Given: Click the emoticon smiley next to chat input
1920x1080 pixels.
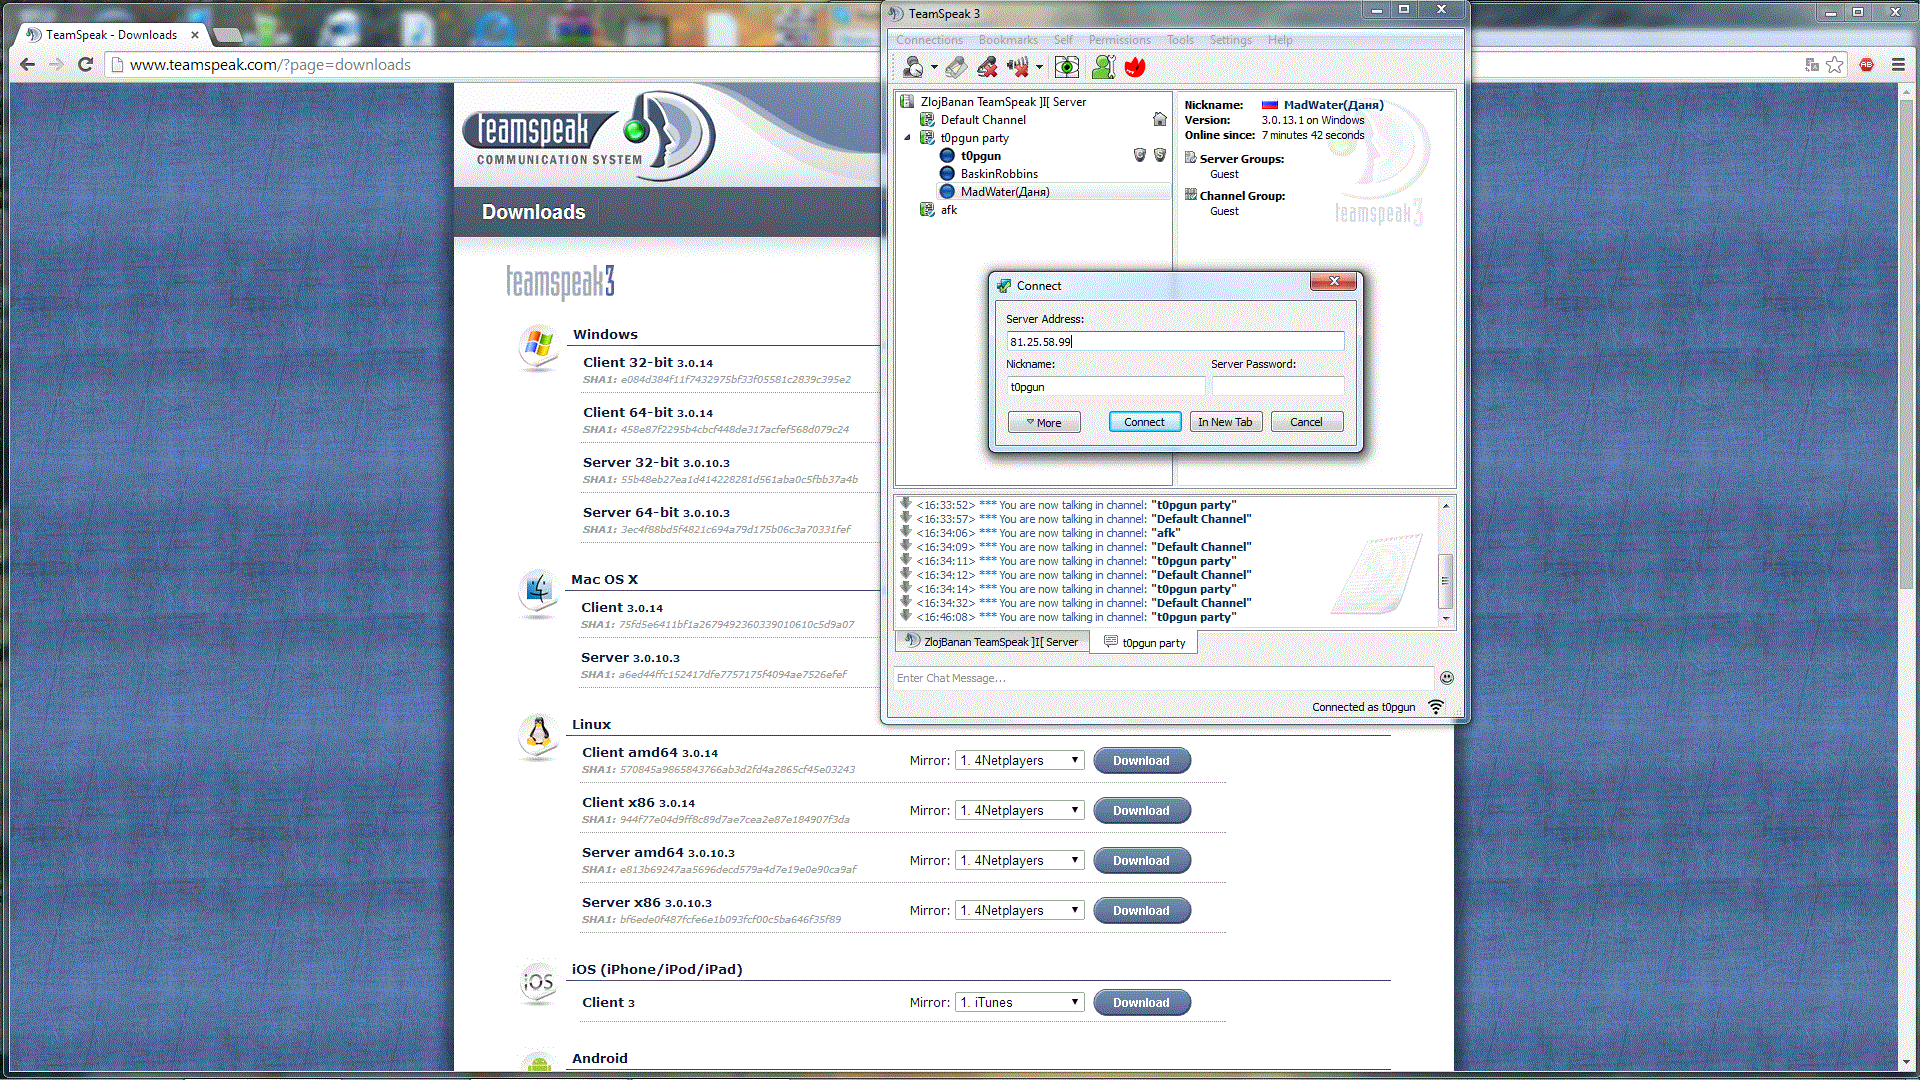Looking at the screenshot, I should 1446,678.
